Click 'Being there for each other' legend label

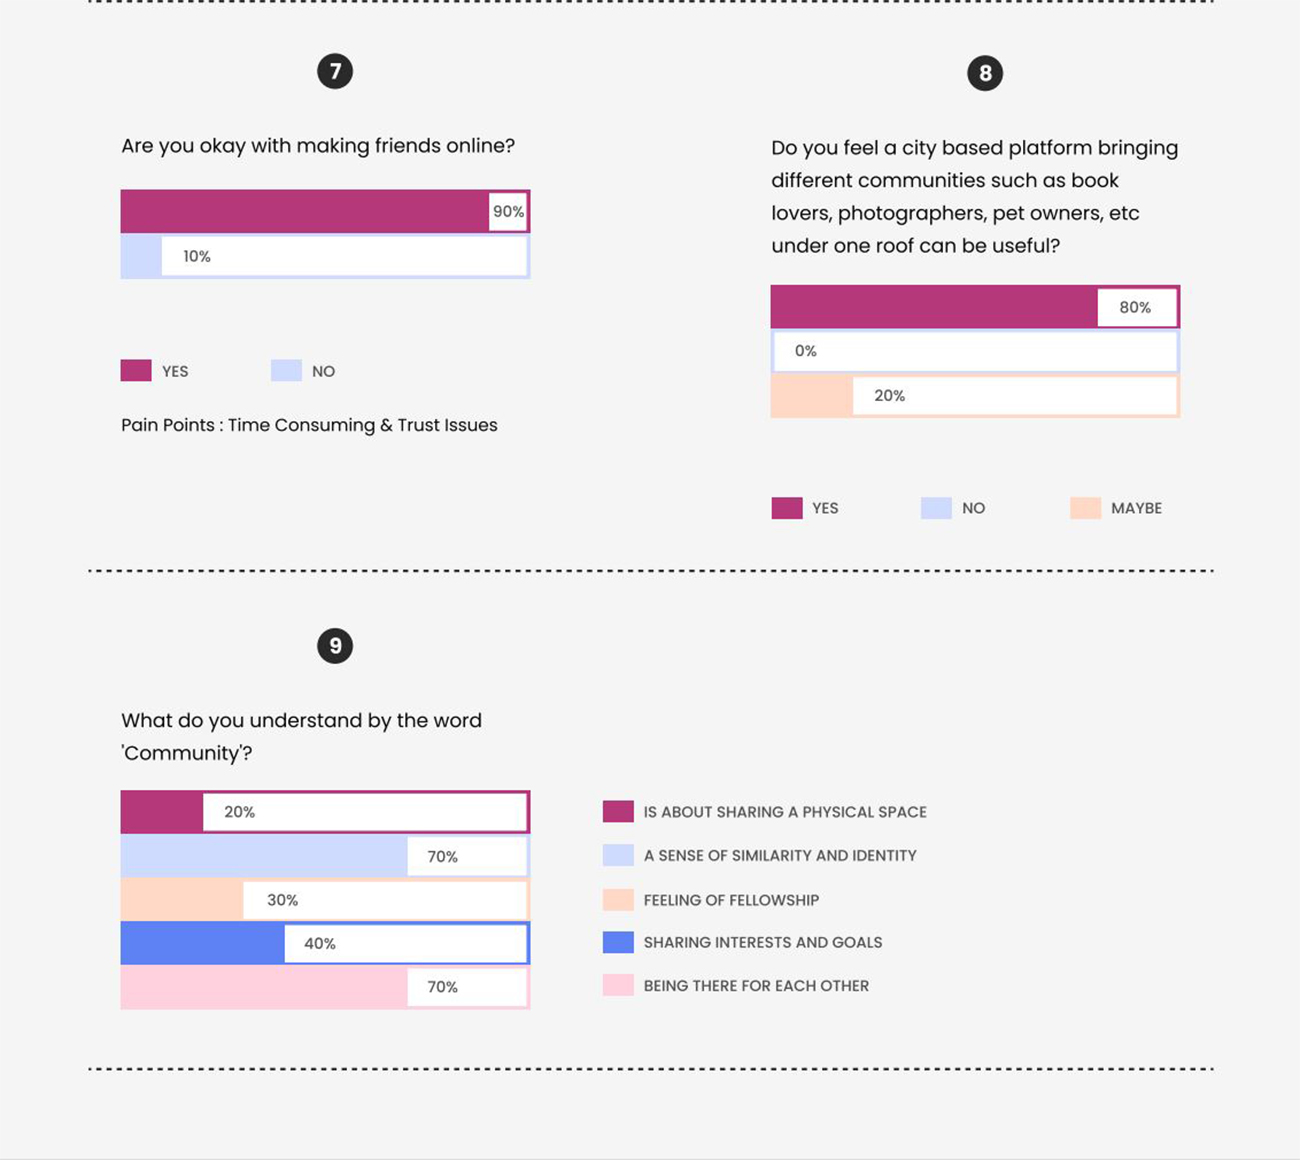tap(756, 985)
